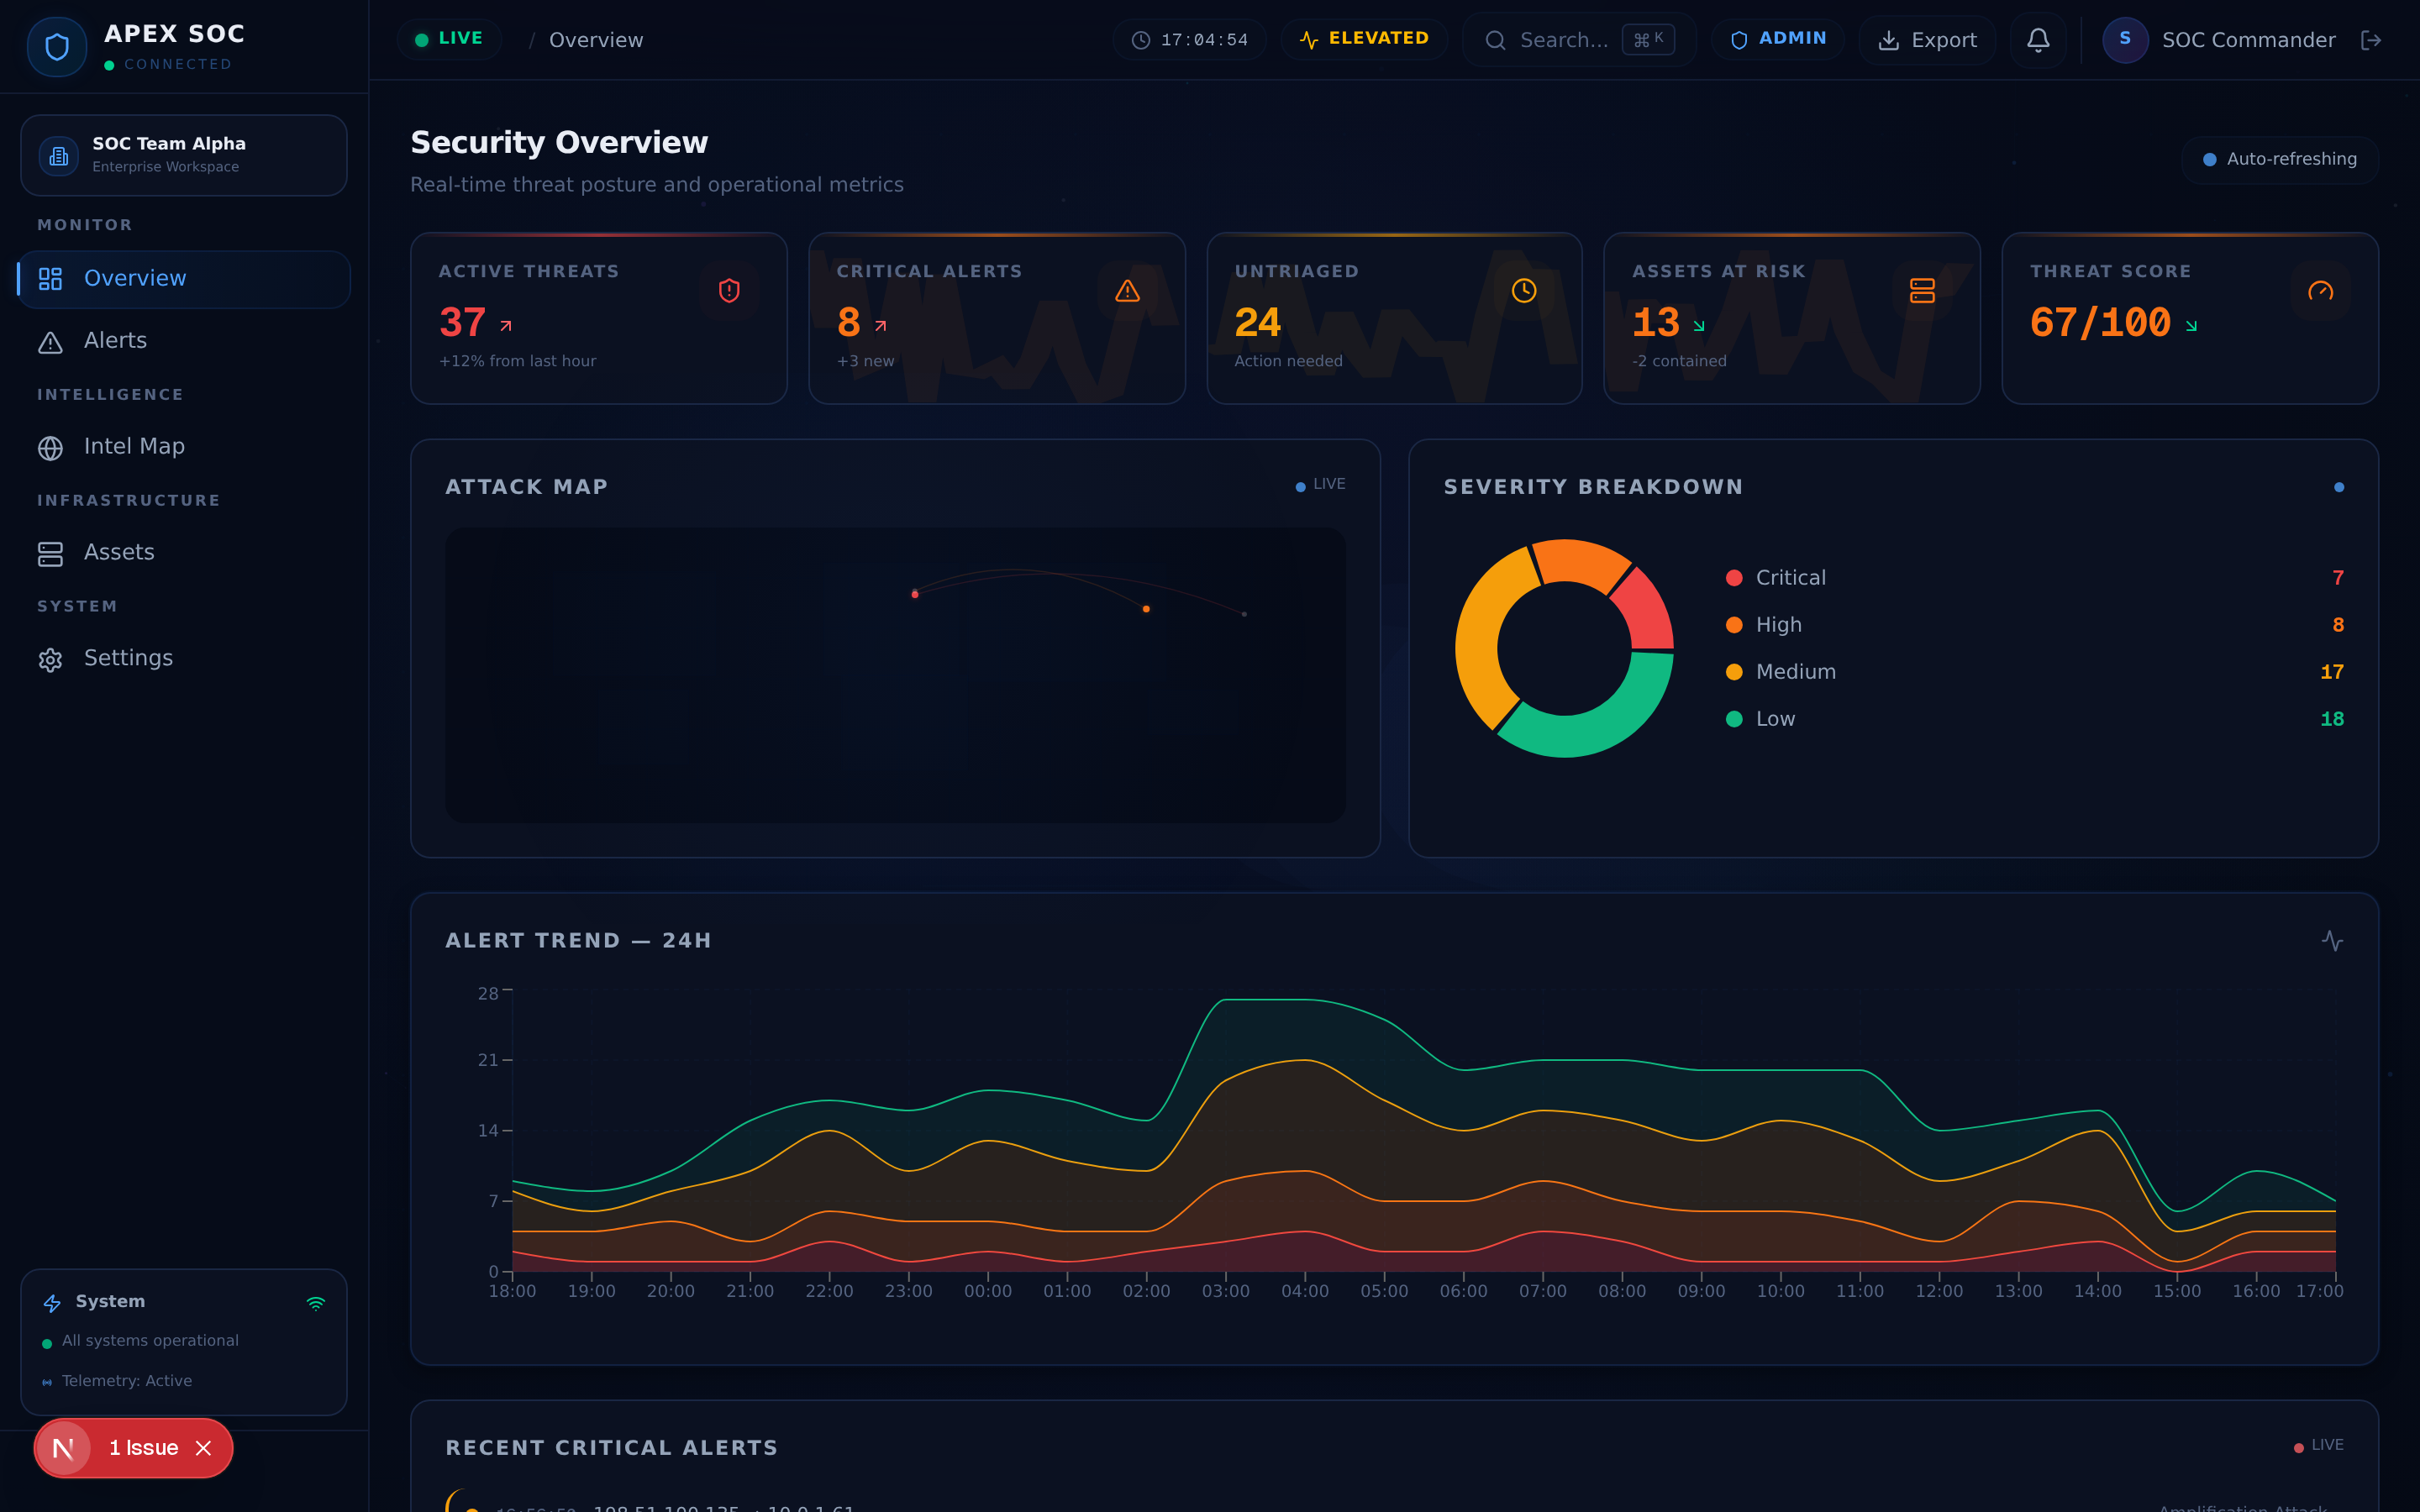The height and width of the screenshot is (1512, 2420).
Task: Click the Assets at Risk count 13
Action: point(1656,322)
